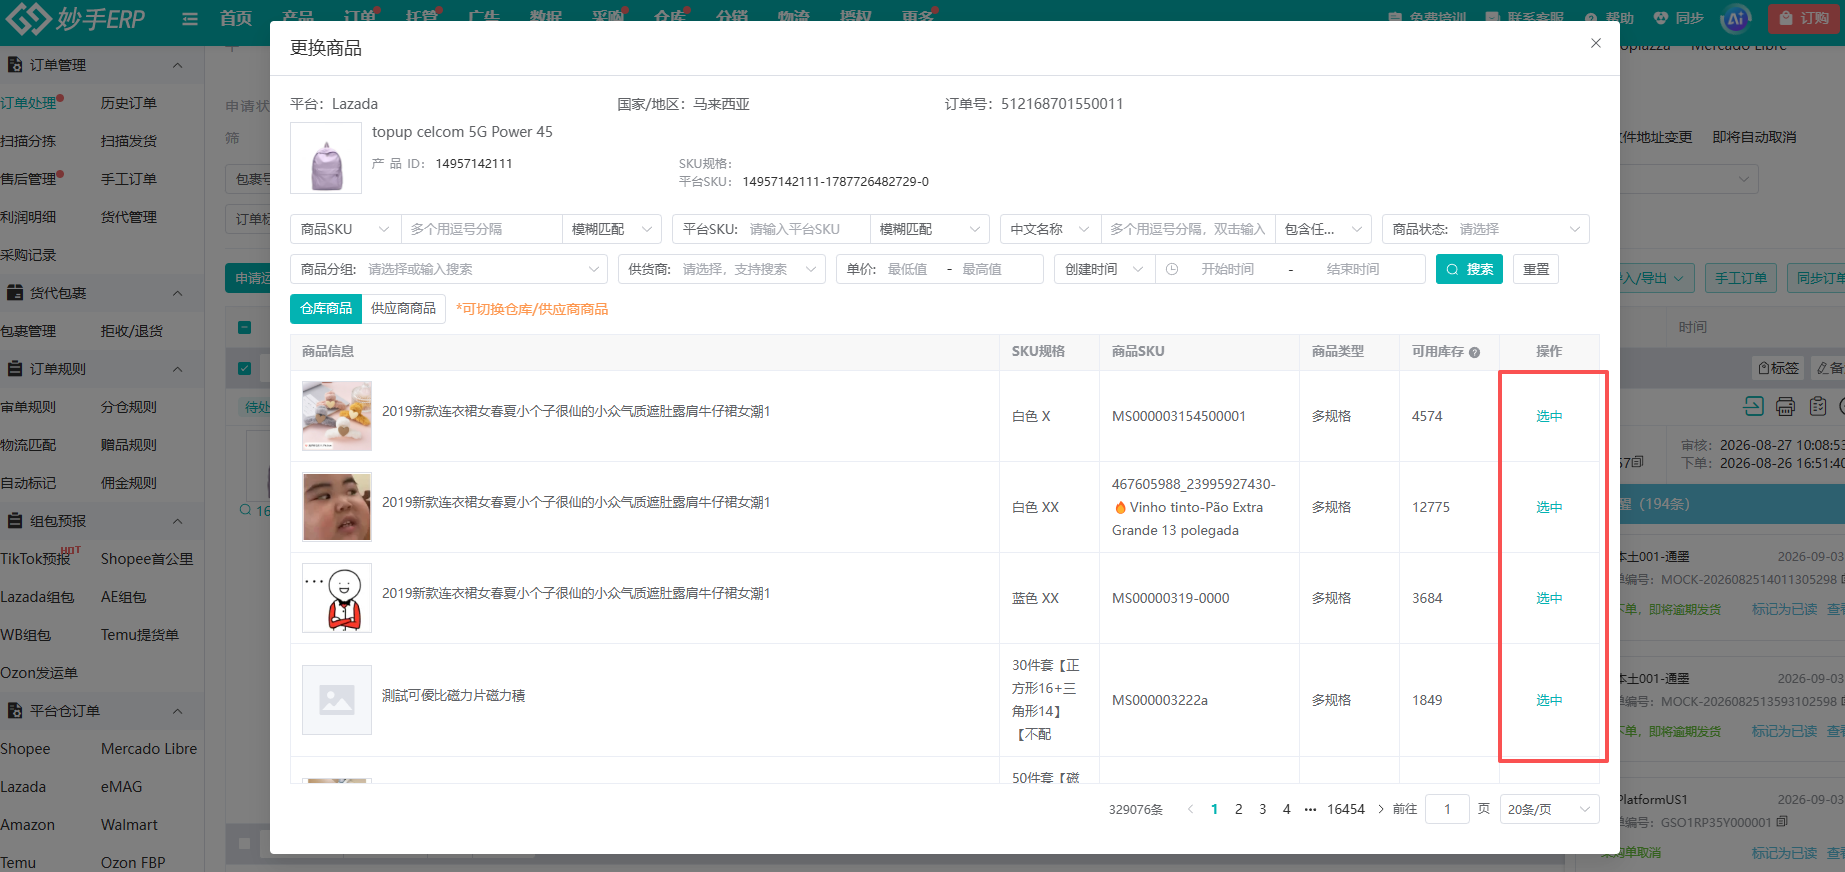Click the 平台SKU input field
1845x872 pixels.
805,229
